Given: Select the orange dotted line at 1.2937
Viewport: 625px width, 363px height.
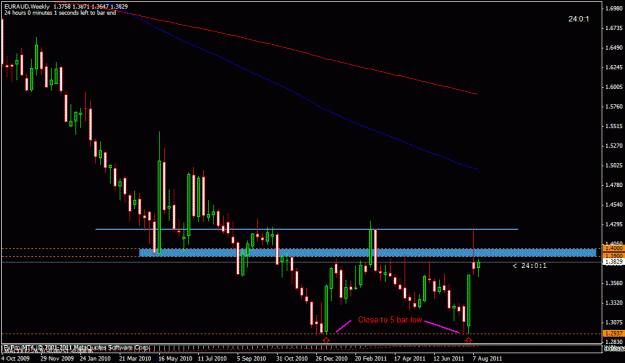Looking at the screenshot, I should (x=302, y=334).
